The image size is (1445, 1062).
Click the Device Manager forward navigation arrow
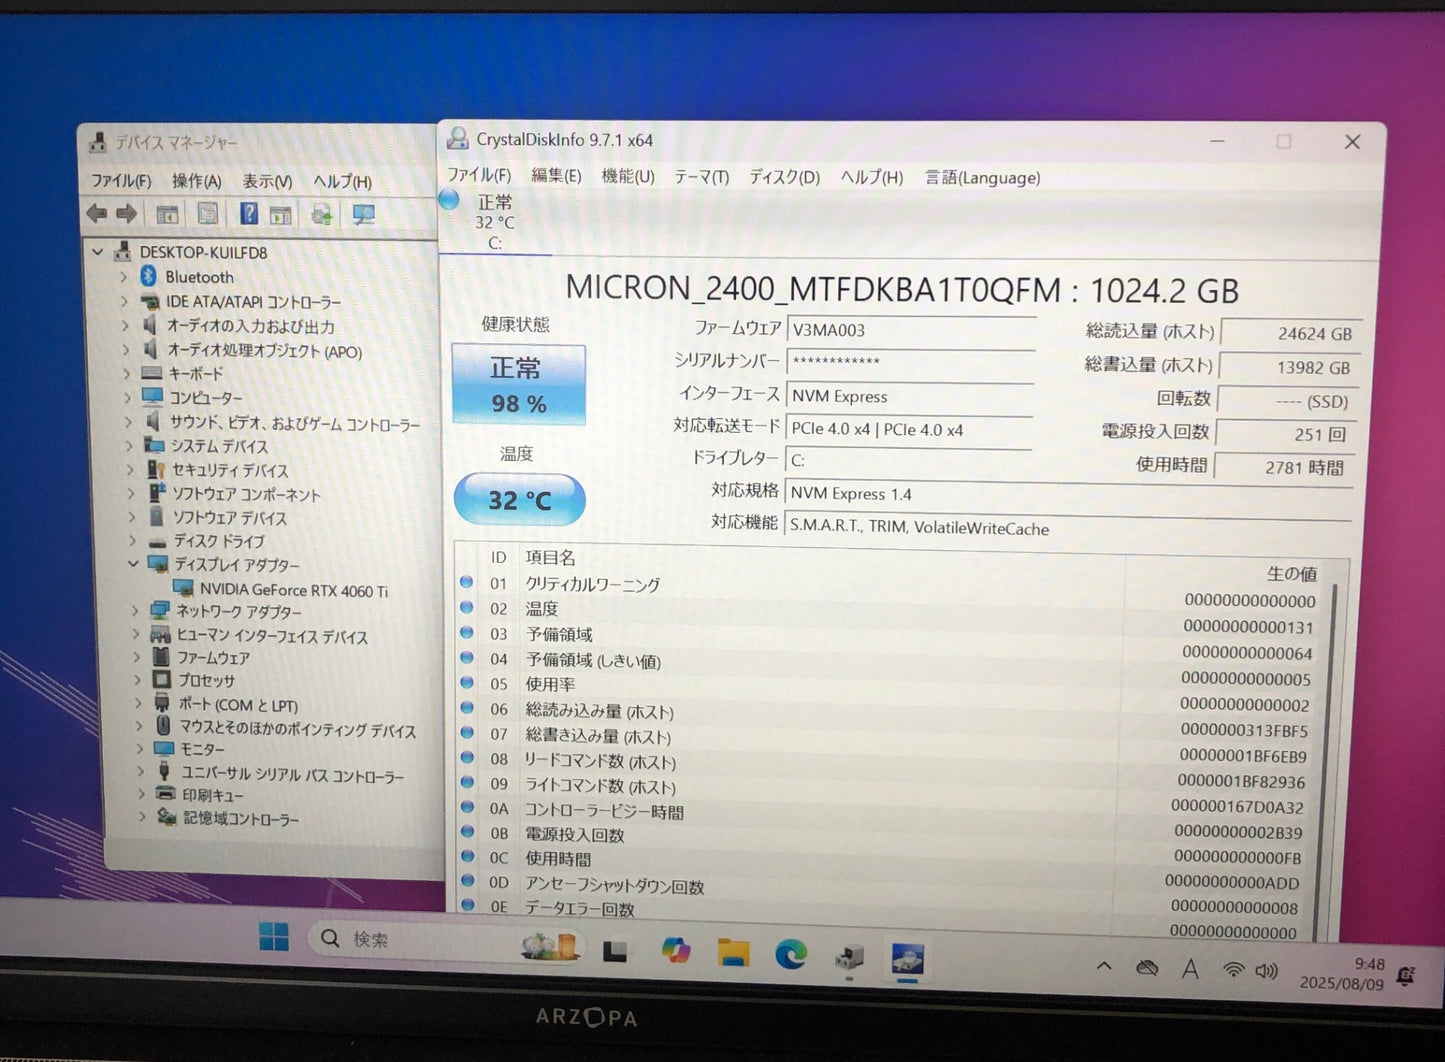click(126, 213)
